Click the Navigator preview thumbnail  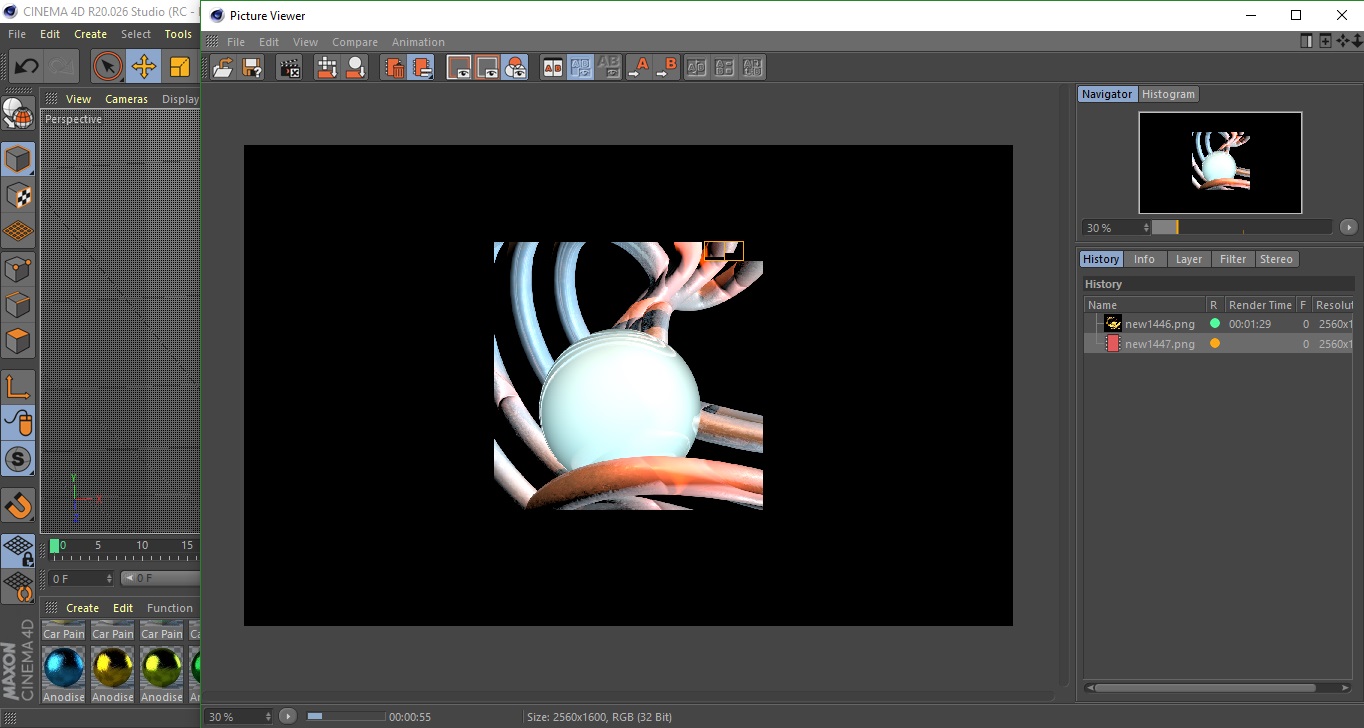point(1220,162)
